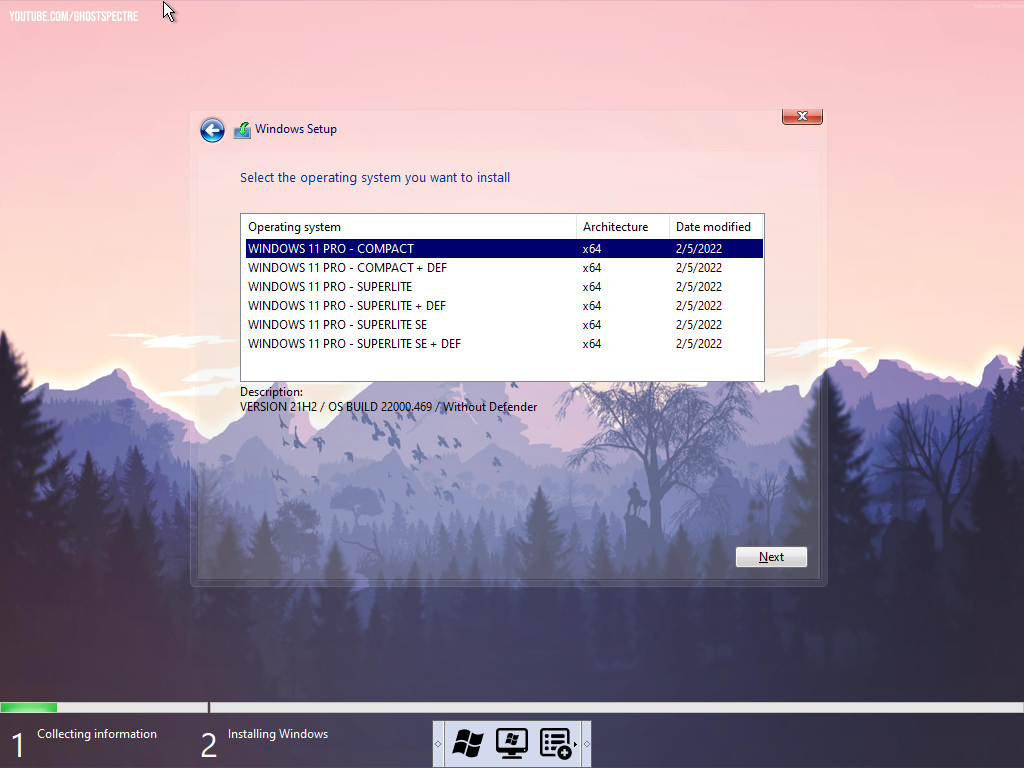
Task: Expand the small arrow beside list-plus icon
Action: (x=575, y=744)
